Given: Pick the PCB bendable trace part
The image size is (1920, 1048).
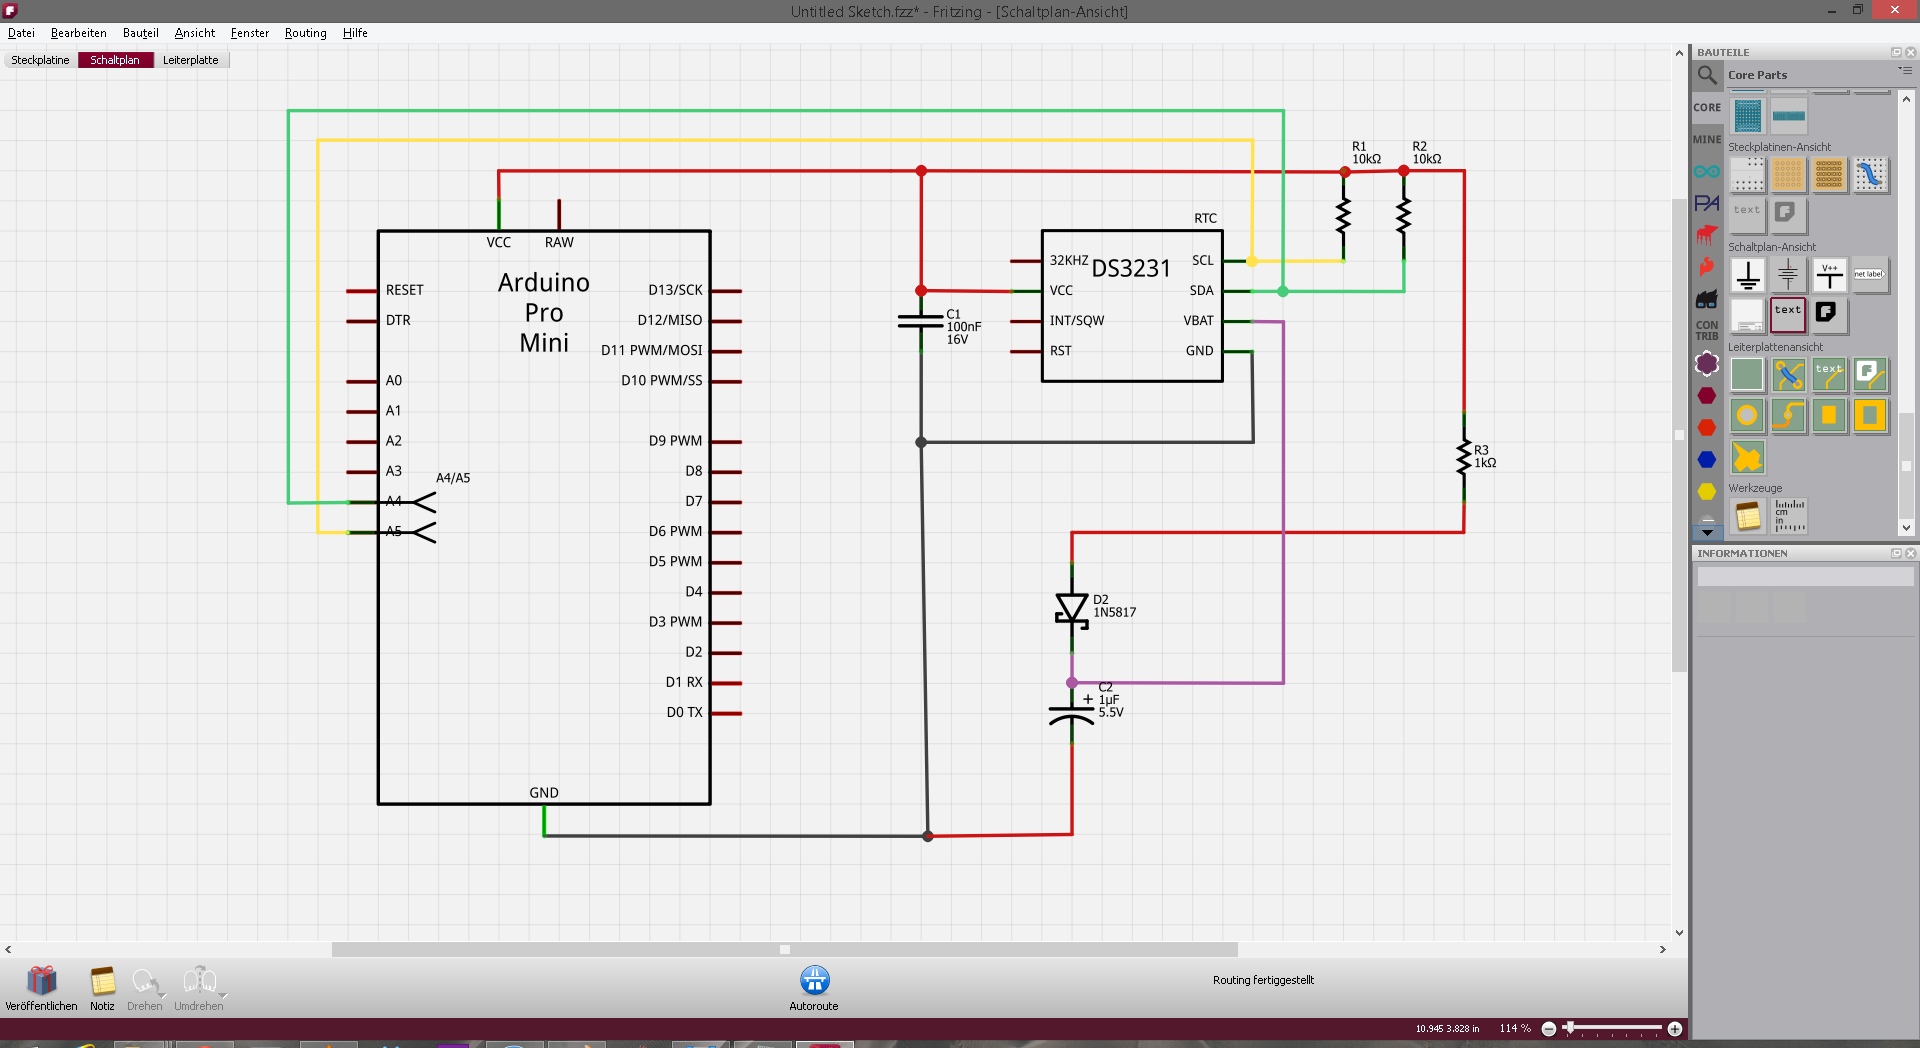Looking at the screenshot, I should click(1789, 415).
